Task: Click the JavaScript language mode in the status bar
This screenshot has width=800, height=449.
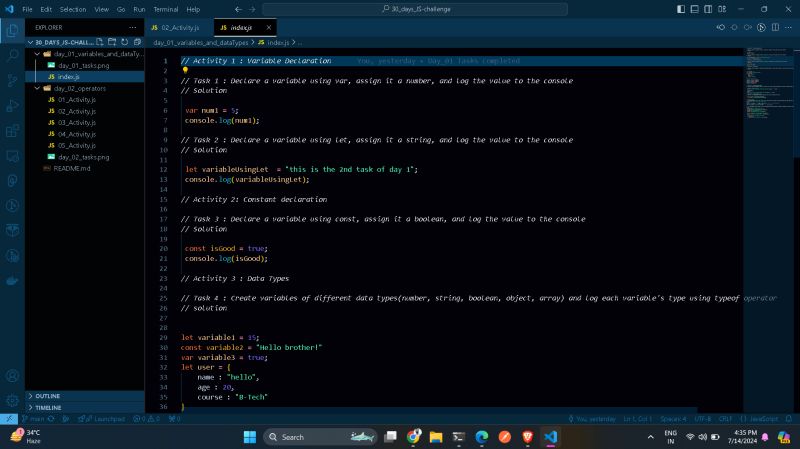Action: point(759,419)
